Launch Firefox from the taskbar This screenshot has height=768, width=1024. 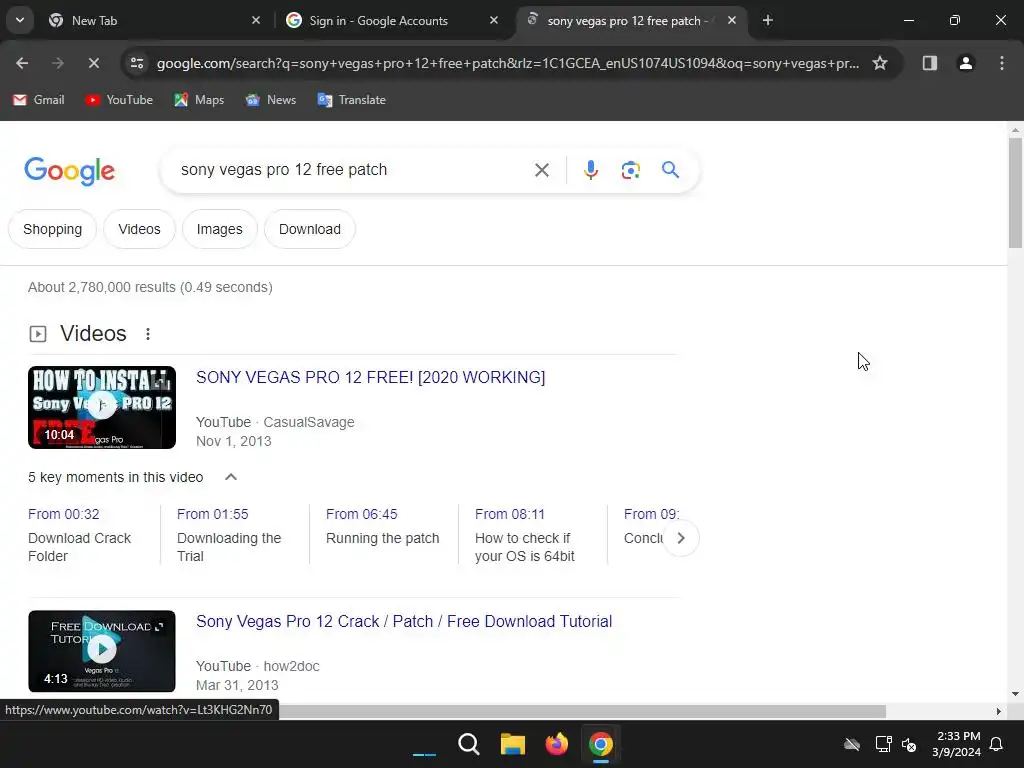(x=556, y=744)
